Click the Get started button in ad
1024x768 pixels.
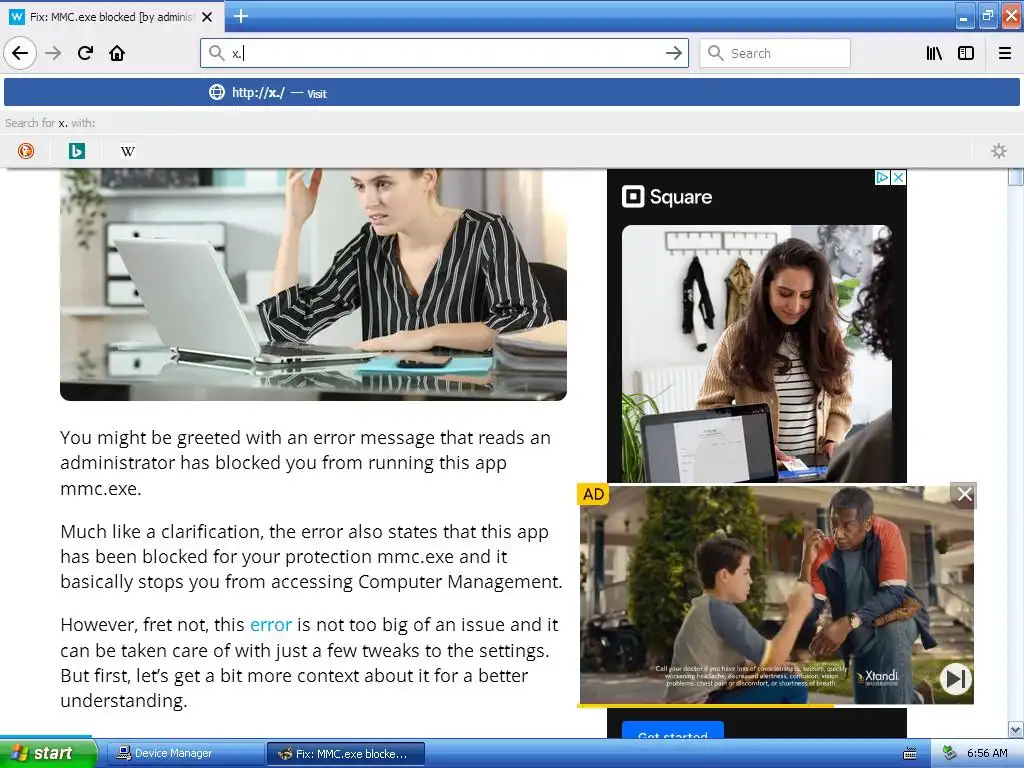[673, 731]
